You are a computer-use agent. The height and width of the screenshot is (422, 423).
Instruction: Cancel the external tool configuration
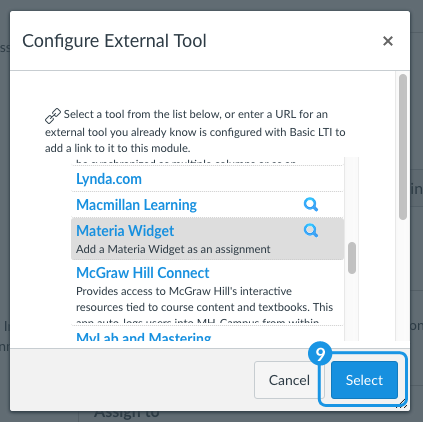(x=289, y=380)
